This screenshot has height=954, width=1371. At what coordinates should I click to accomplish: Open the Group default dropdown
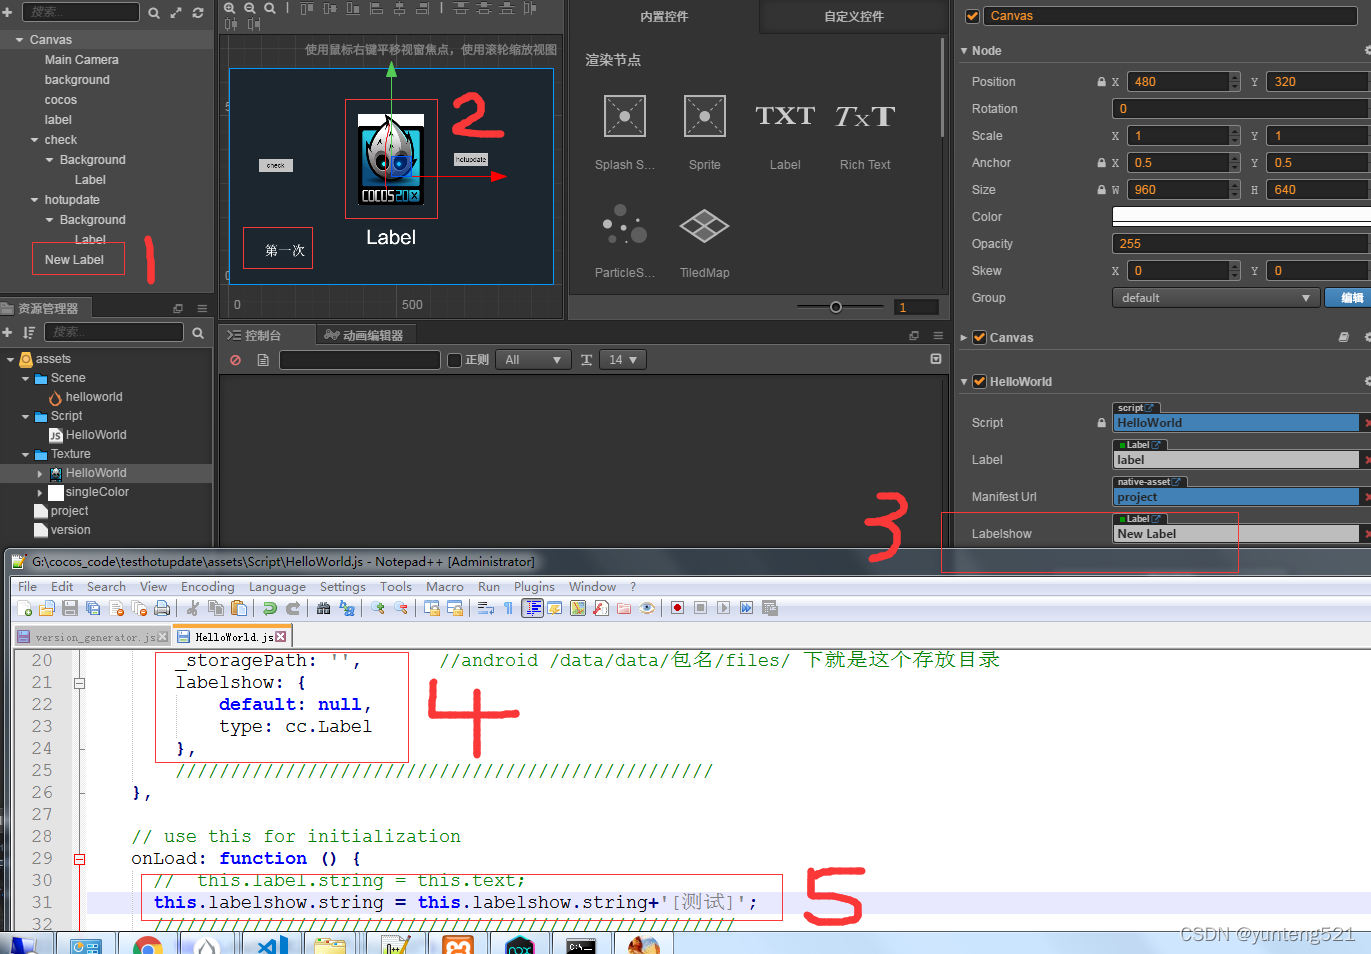click(x=1215, y=298)
